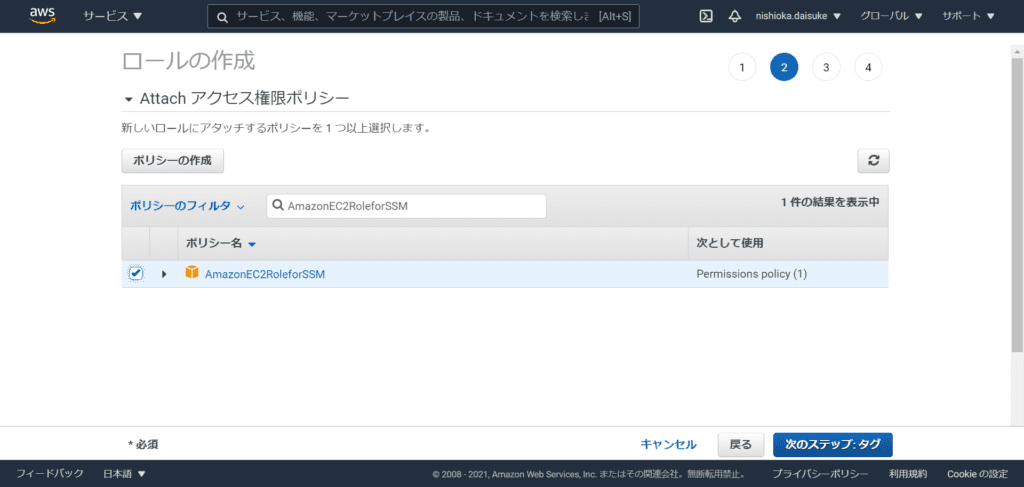The image size is (1024, 487).
Task: Collapse the Attach アクセス権限ポリシー section
Action: pyautogui.click(x=128, y=99)
